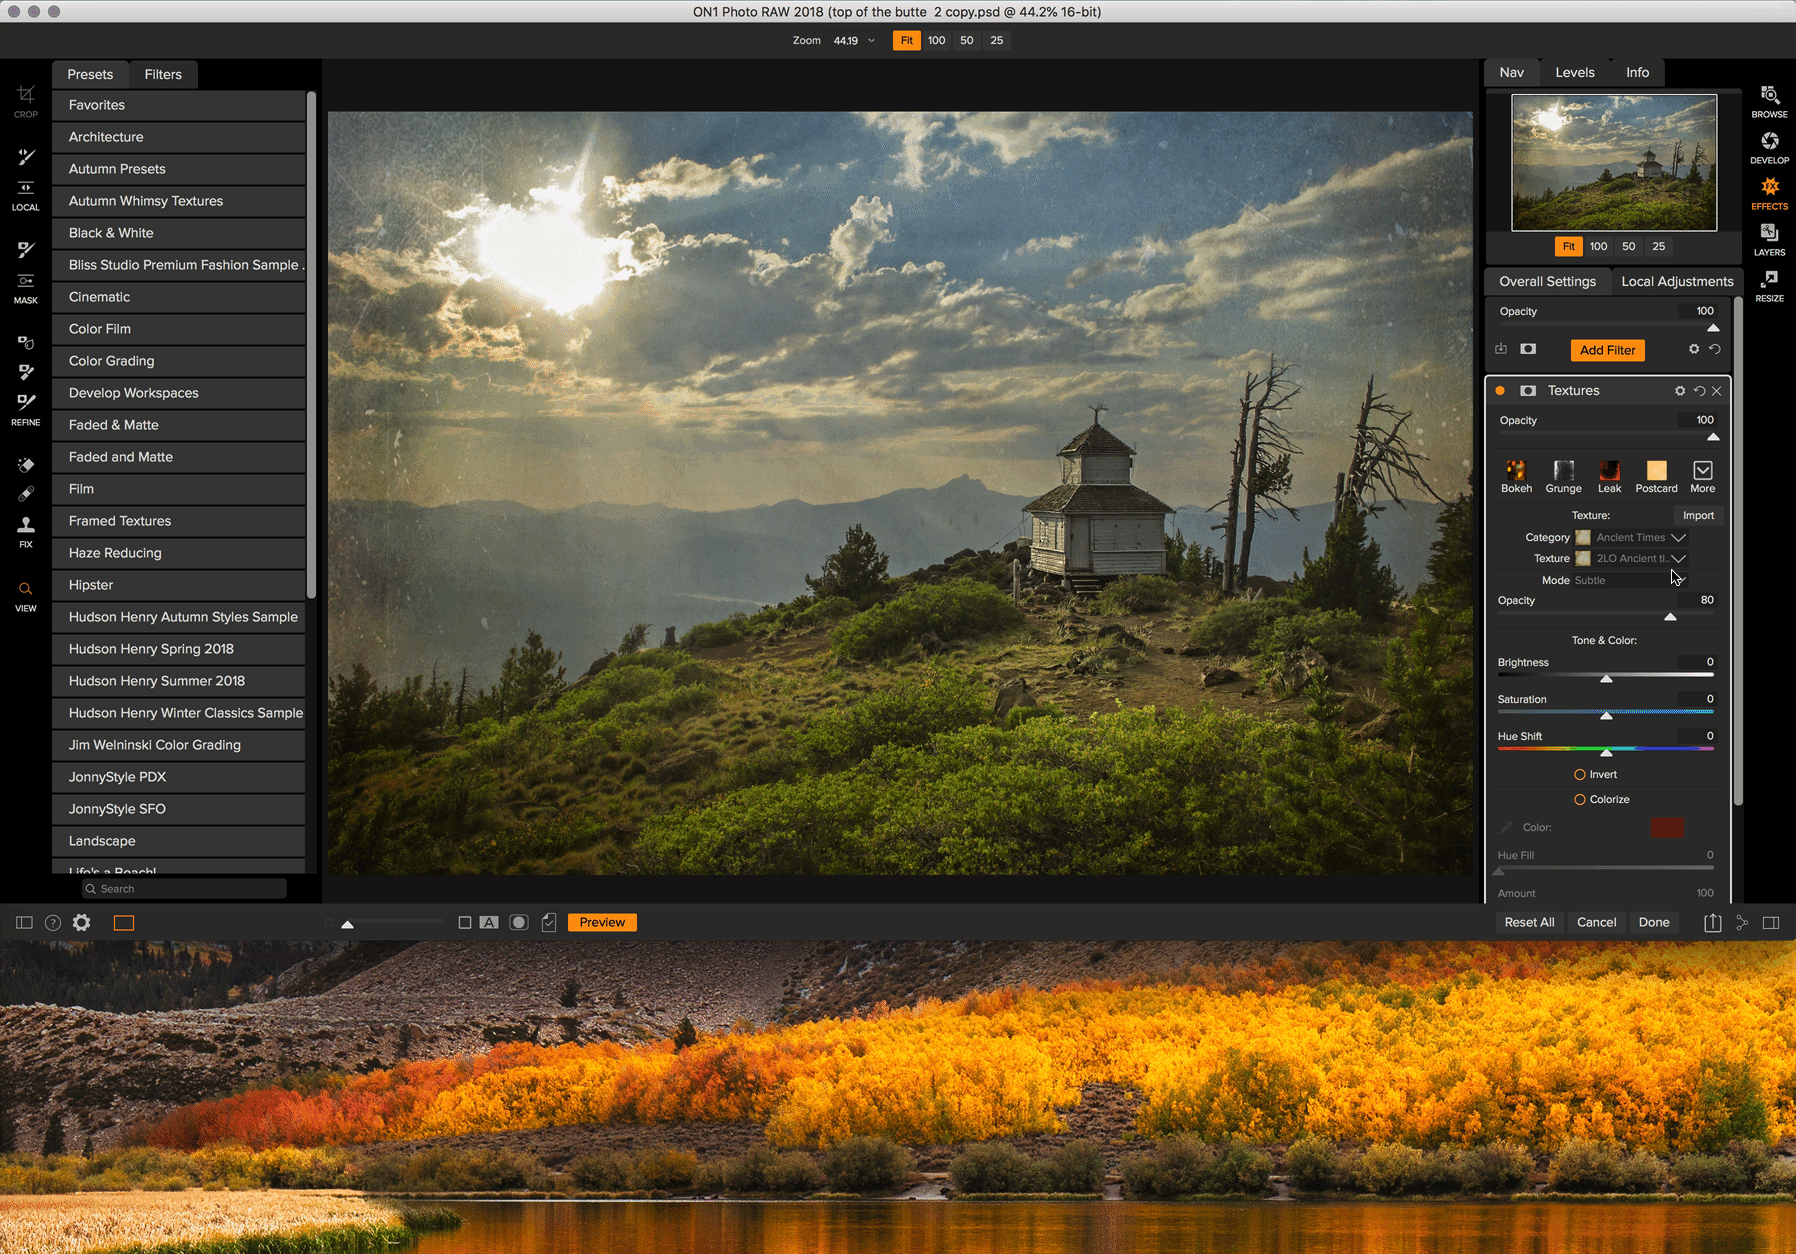Image resolution: width=1796 pixels, height=1254 pixels.
Task: Toggle the Textures filter on/off dot
Action: 1500,391
